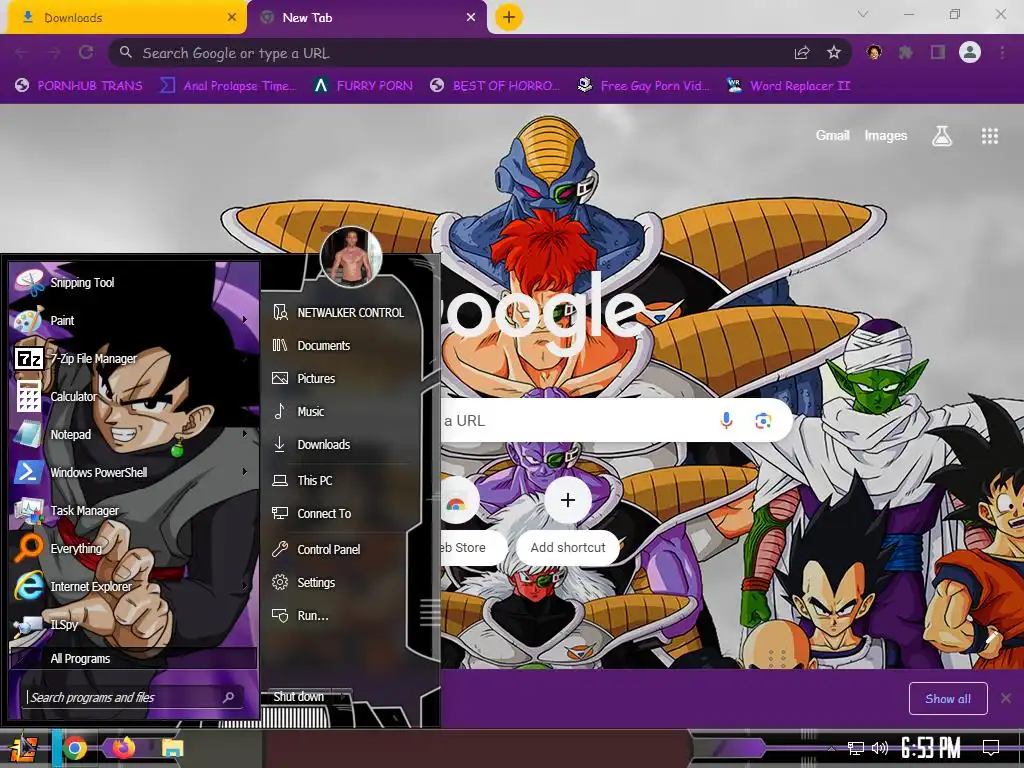Share this page icon in address bar
Screen dimensions: 1024x768
click(x=802, y=53)
